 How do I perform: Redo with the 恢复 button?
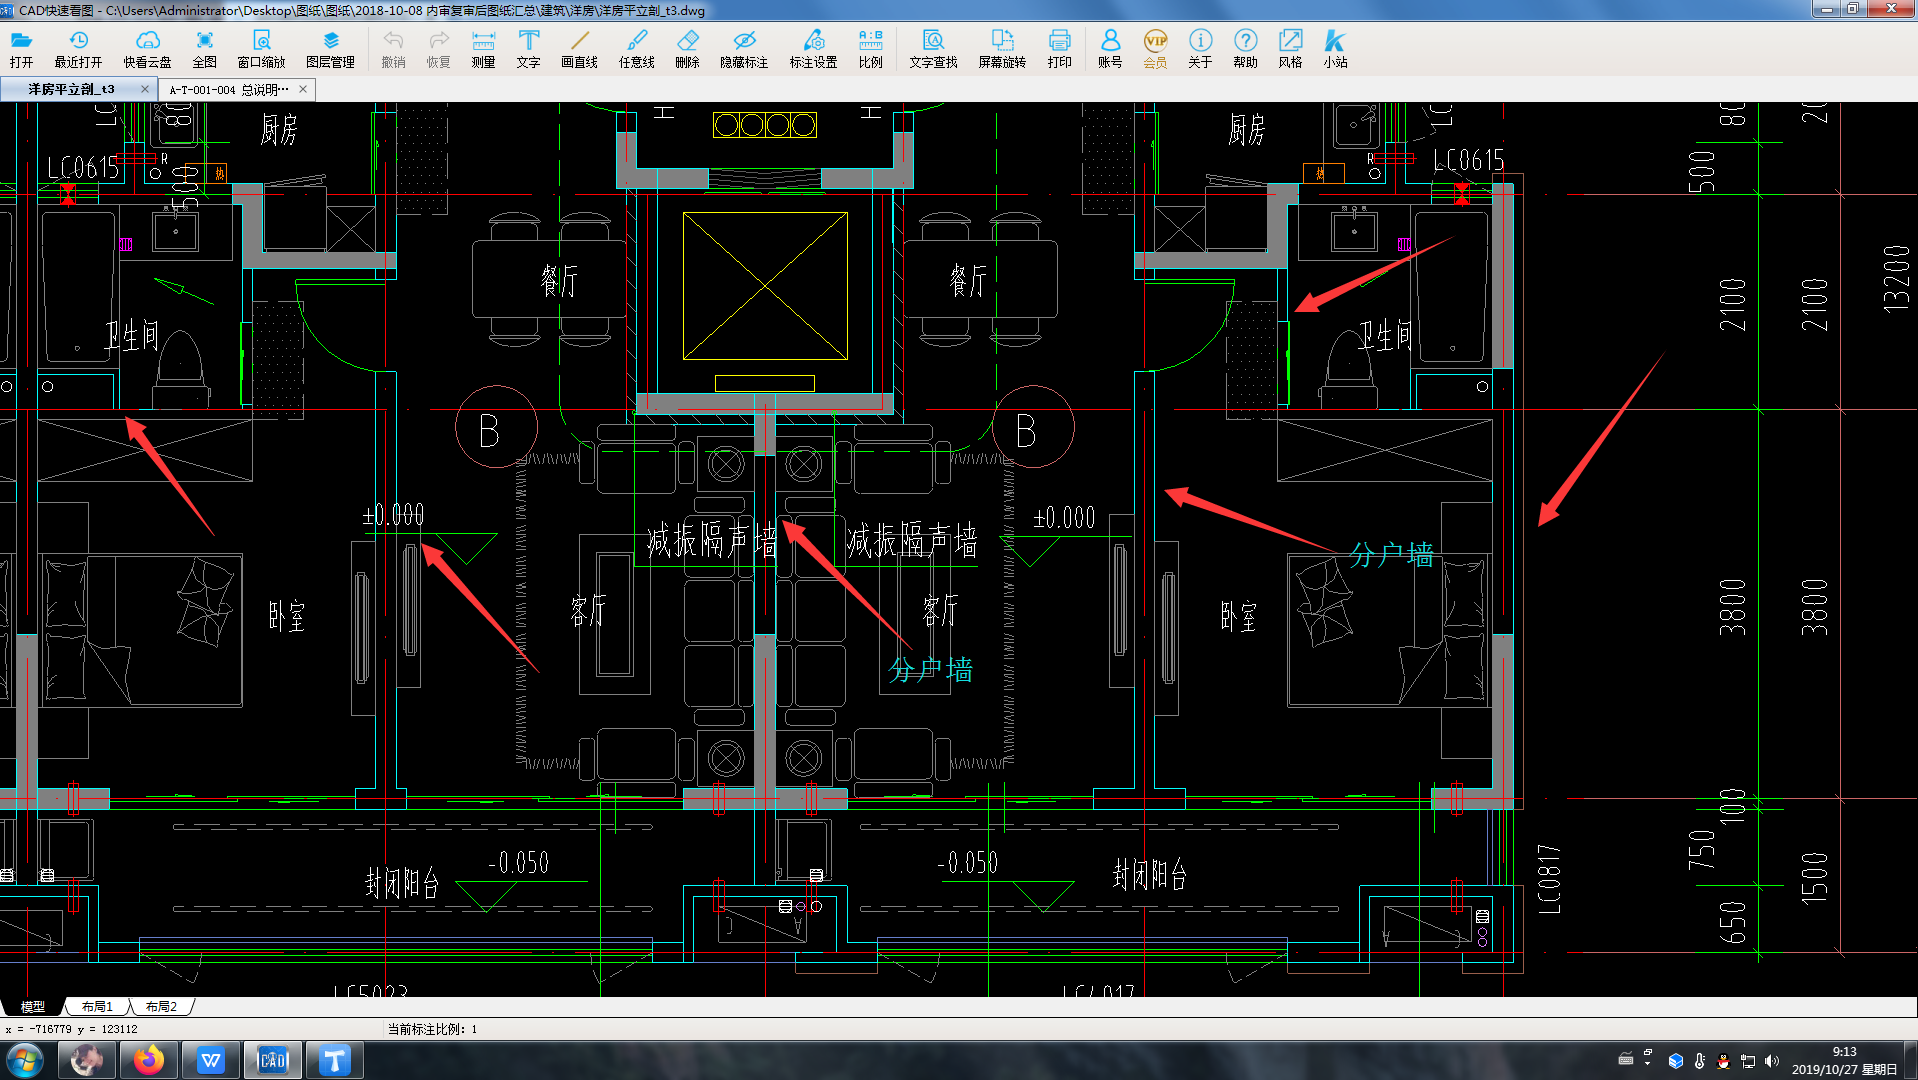tap(438, 49)
